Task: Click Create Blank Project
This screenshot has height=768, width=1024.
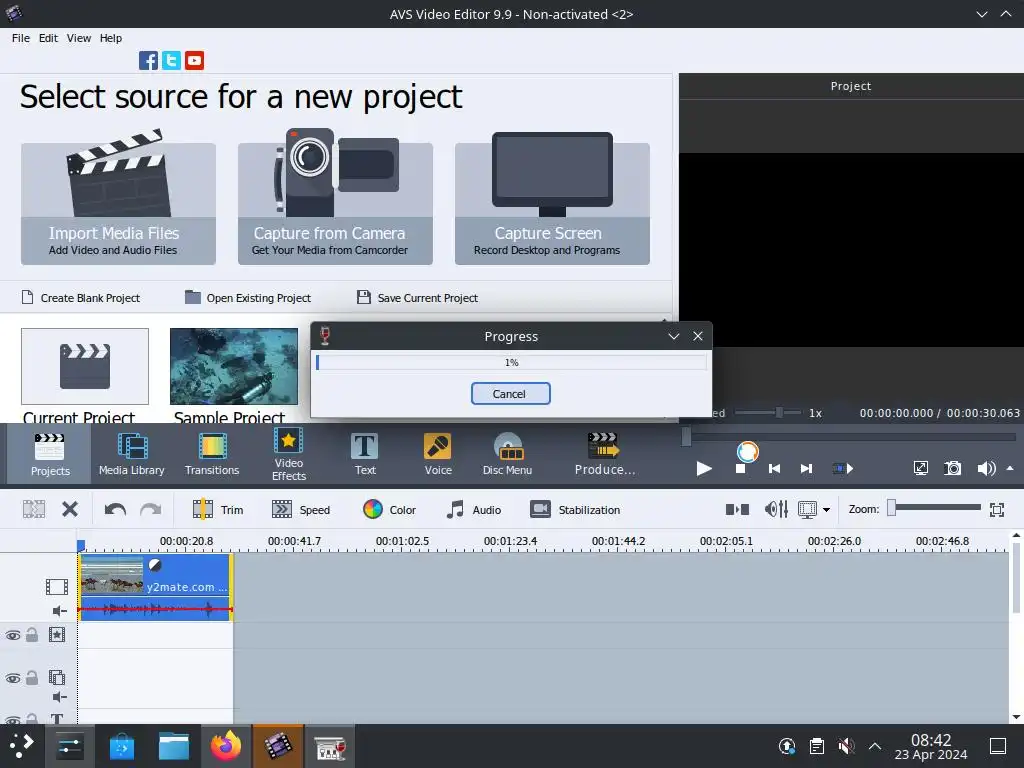Action: tap(81, 298)
